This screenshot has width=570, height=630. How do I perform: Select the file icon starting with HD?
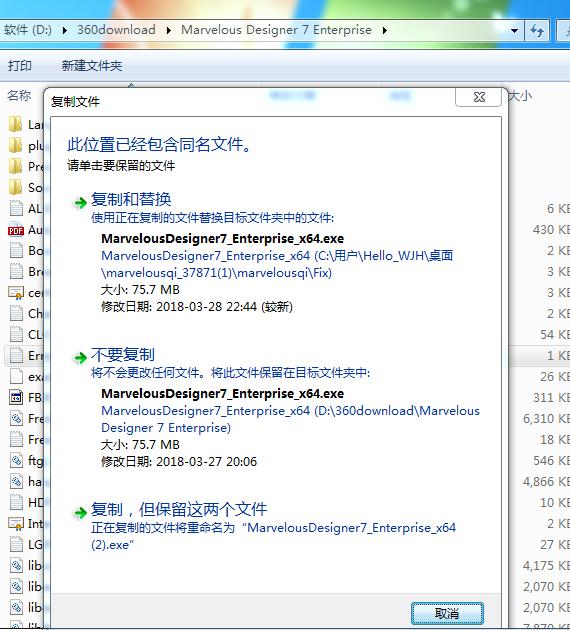16,502
